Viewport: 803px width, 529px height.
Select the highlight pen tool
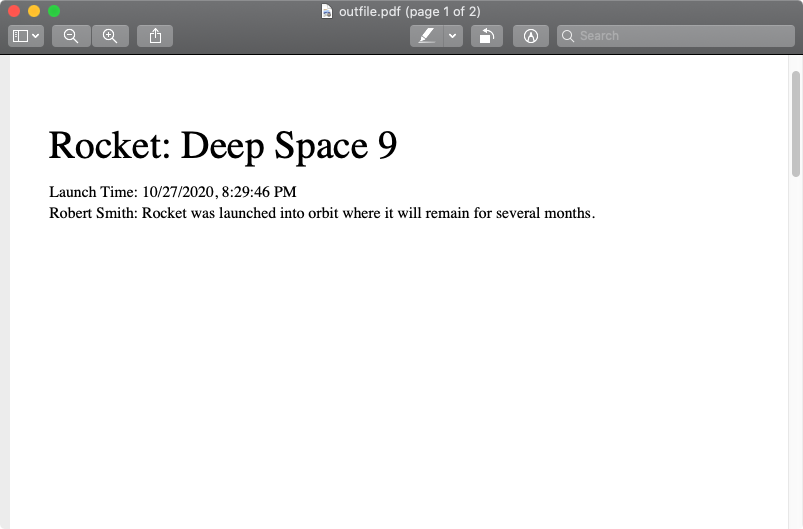[426, 36]
